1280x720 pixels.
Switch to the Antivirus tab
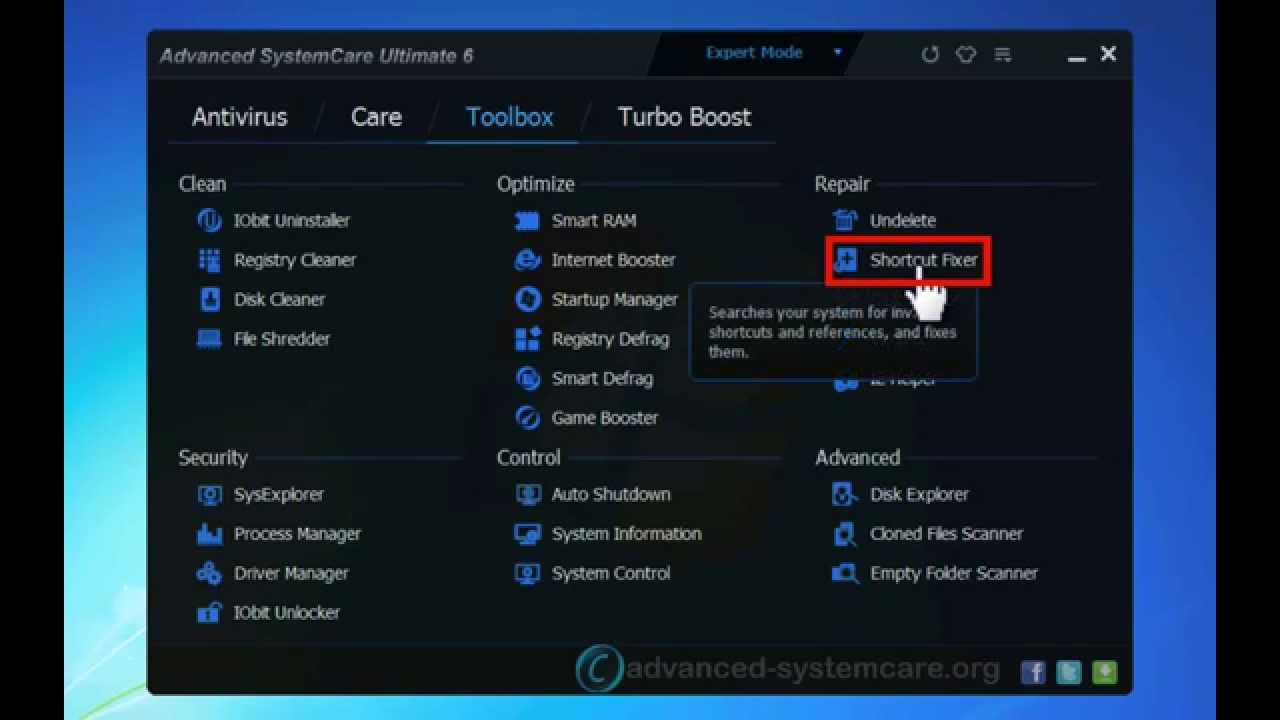coord(240,117)
